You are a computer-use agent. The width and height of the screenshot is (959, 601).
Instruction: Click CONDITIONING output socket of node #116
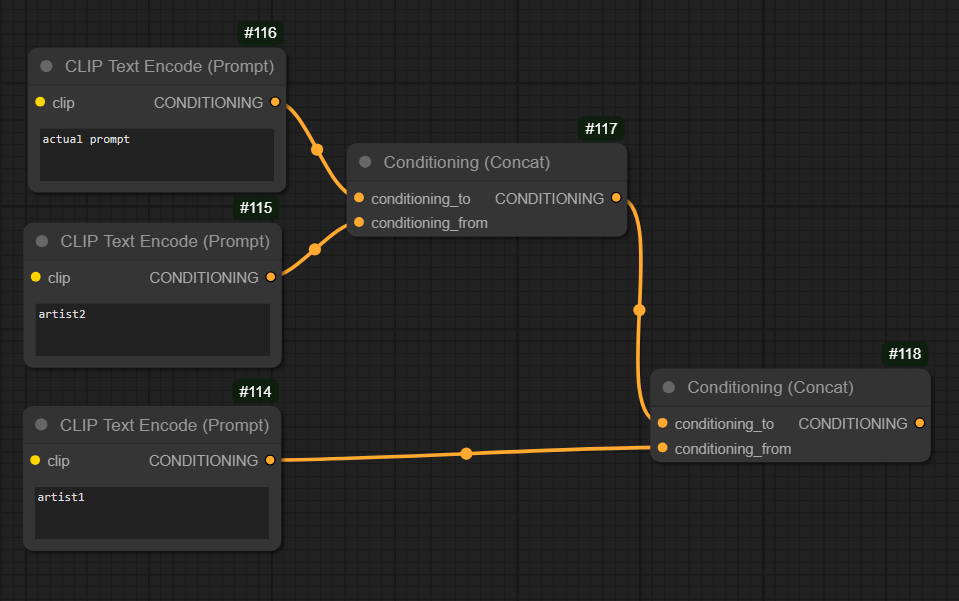tap(275, 102)
